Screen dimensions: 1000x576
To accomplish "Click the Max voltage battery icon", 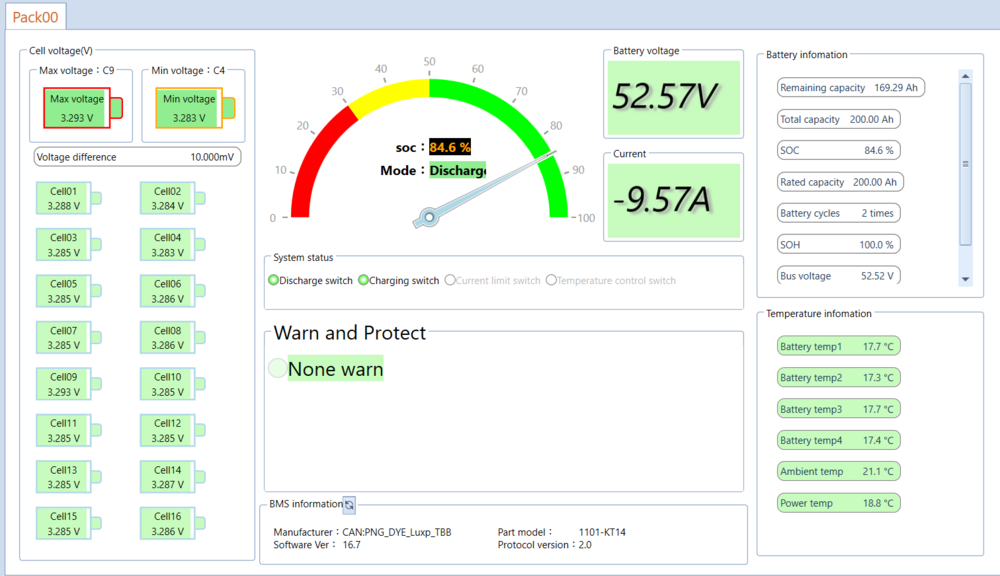I will tap(83, 108).
